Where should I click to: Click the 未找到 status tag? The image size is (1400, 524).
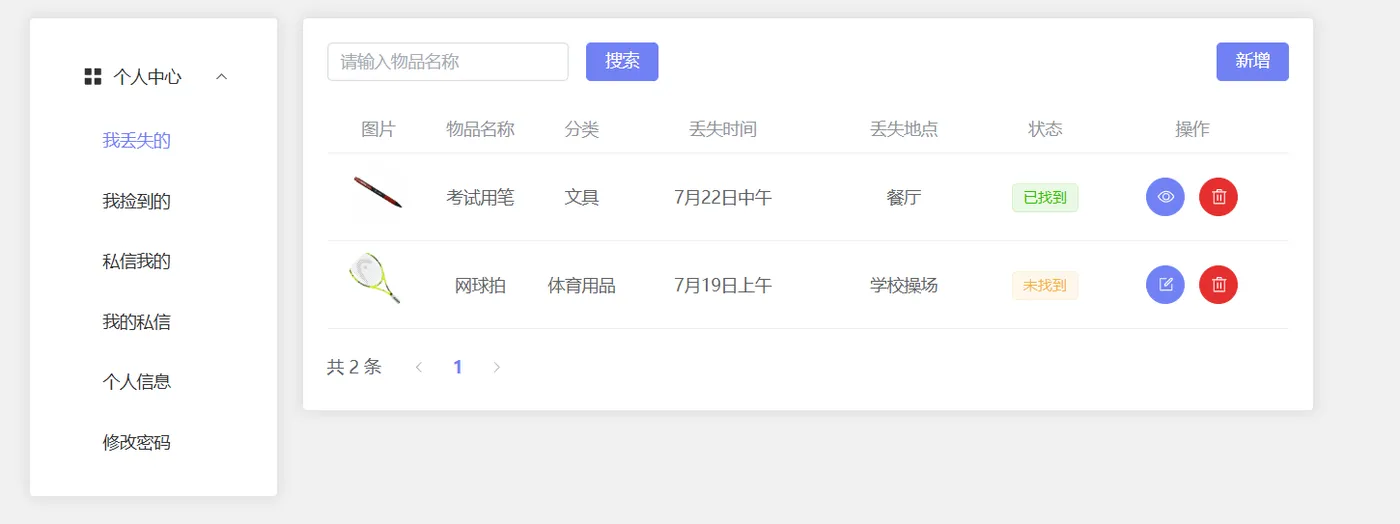1045,286
